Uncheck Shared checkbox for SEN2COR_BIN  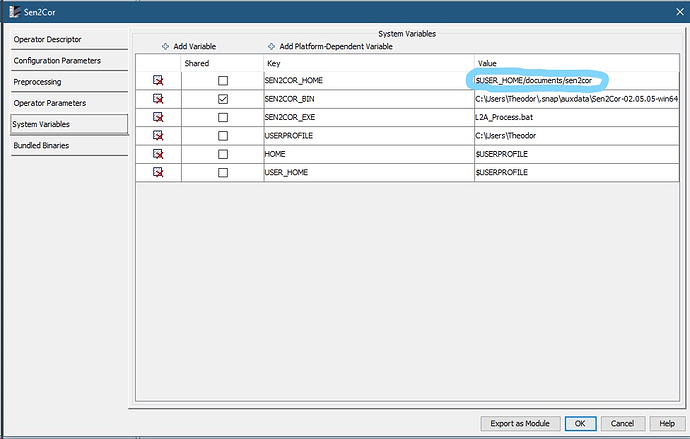[223, 99]
